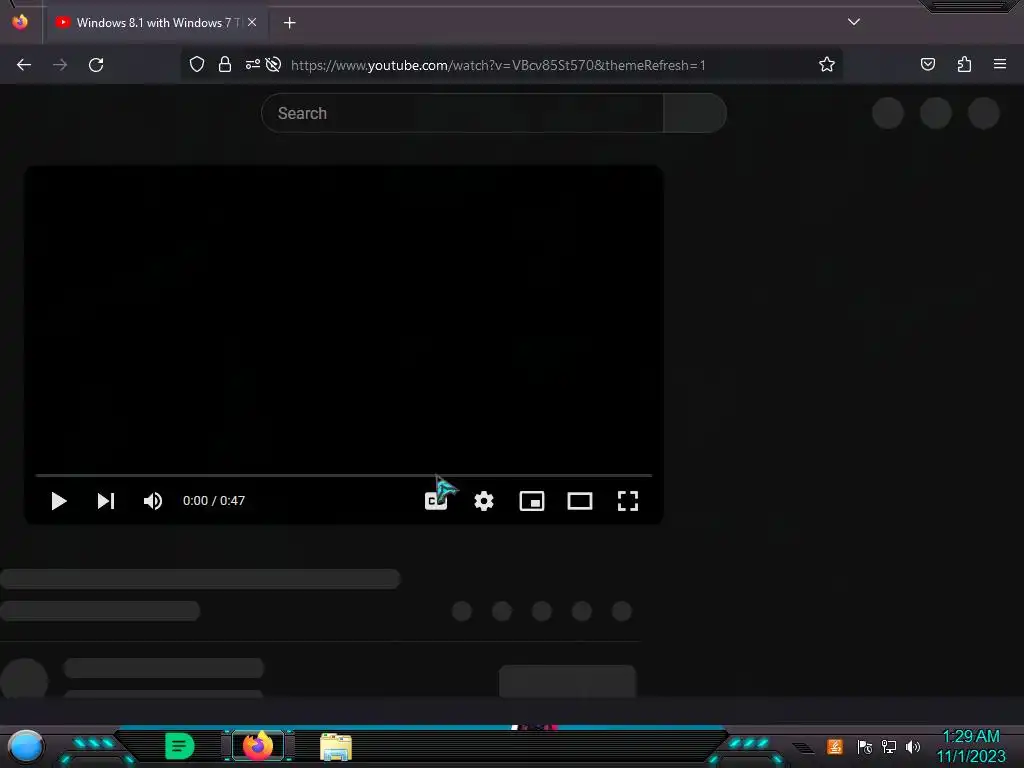
Task: Bookmark this page with the star
Action: (827, 64)
